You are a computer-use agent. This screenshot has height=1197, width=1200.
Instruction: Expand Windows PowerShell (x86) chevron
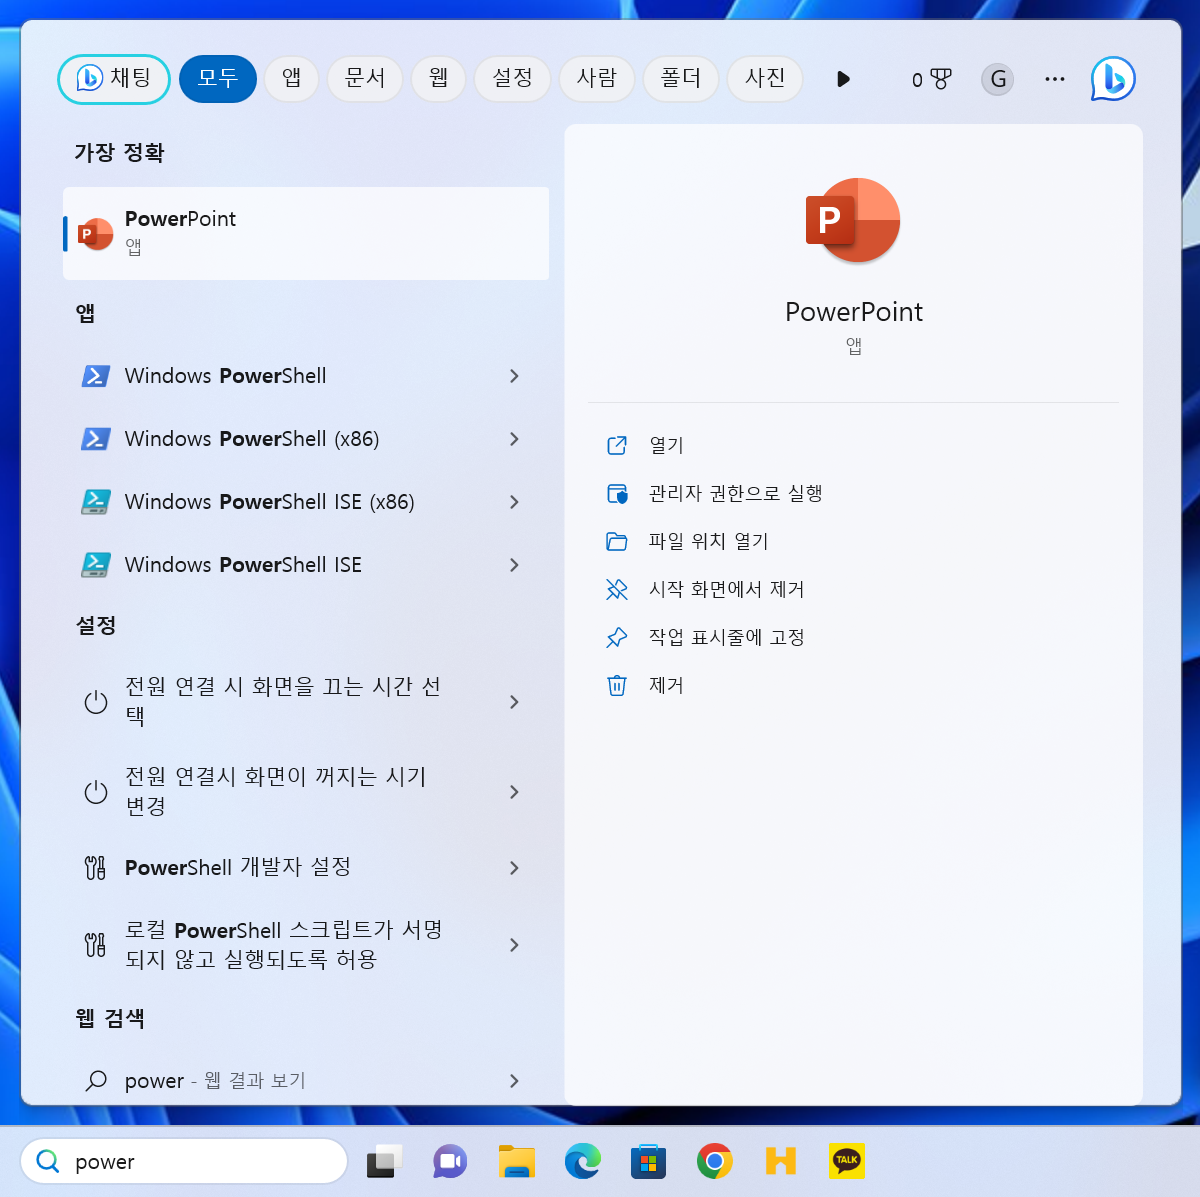[514, 439]
